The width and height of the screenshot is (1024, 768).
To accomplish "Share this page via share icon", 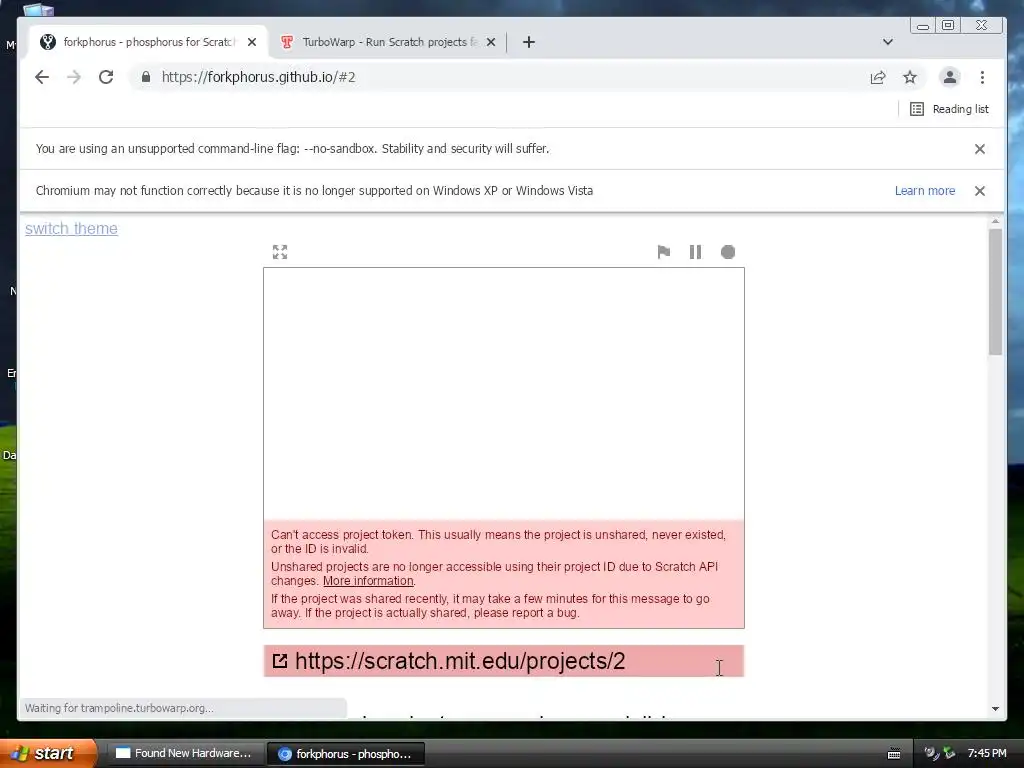I will (x=878, y=77).
